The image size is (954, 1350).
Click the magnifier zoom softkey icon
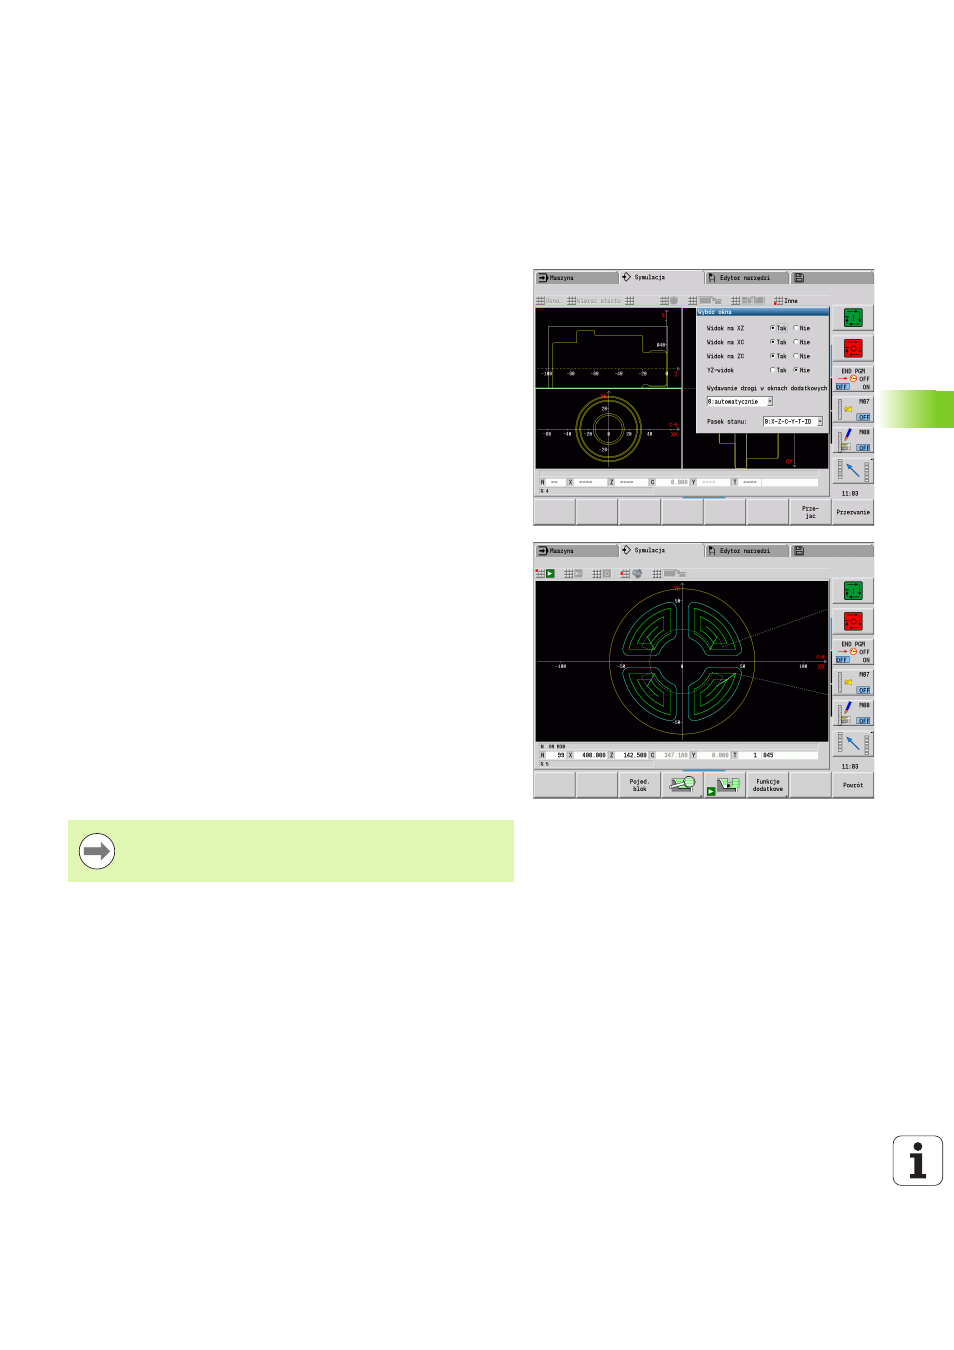(682, 785)
